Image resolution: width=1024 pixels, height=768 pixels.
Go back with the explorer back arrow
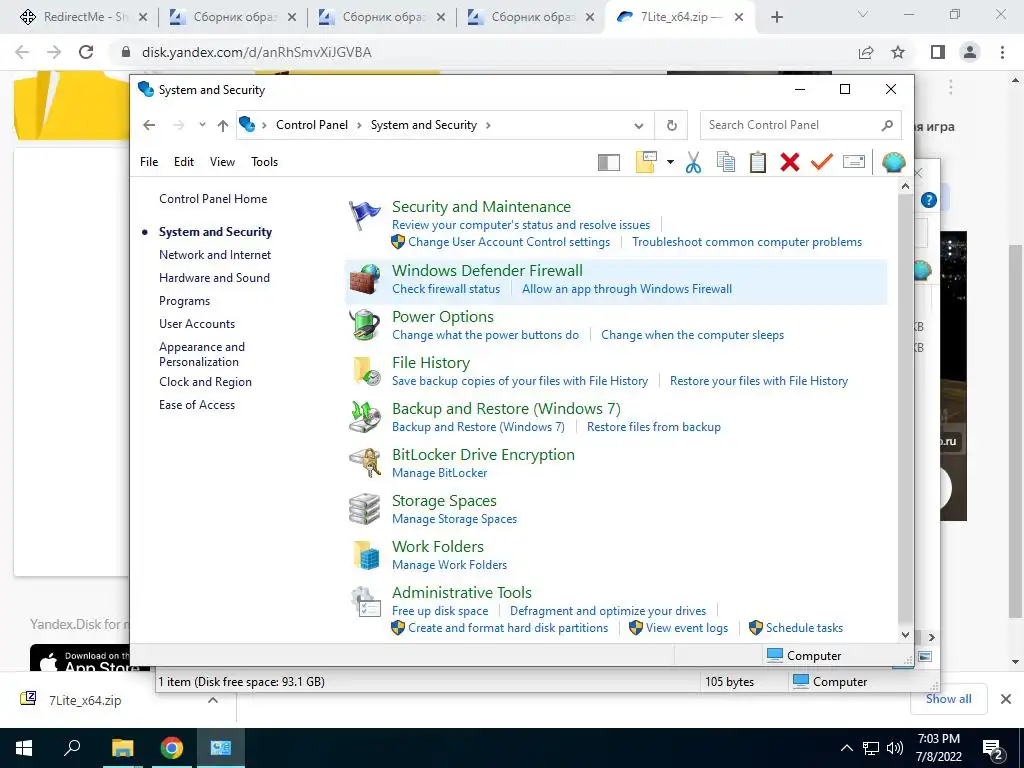[149, 125]
